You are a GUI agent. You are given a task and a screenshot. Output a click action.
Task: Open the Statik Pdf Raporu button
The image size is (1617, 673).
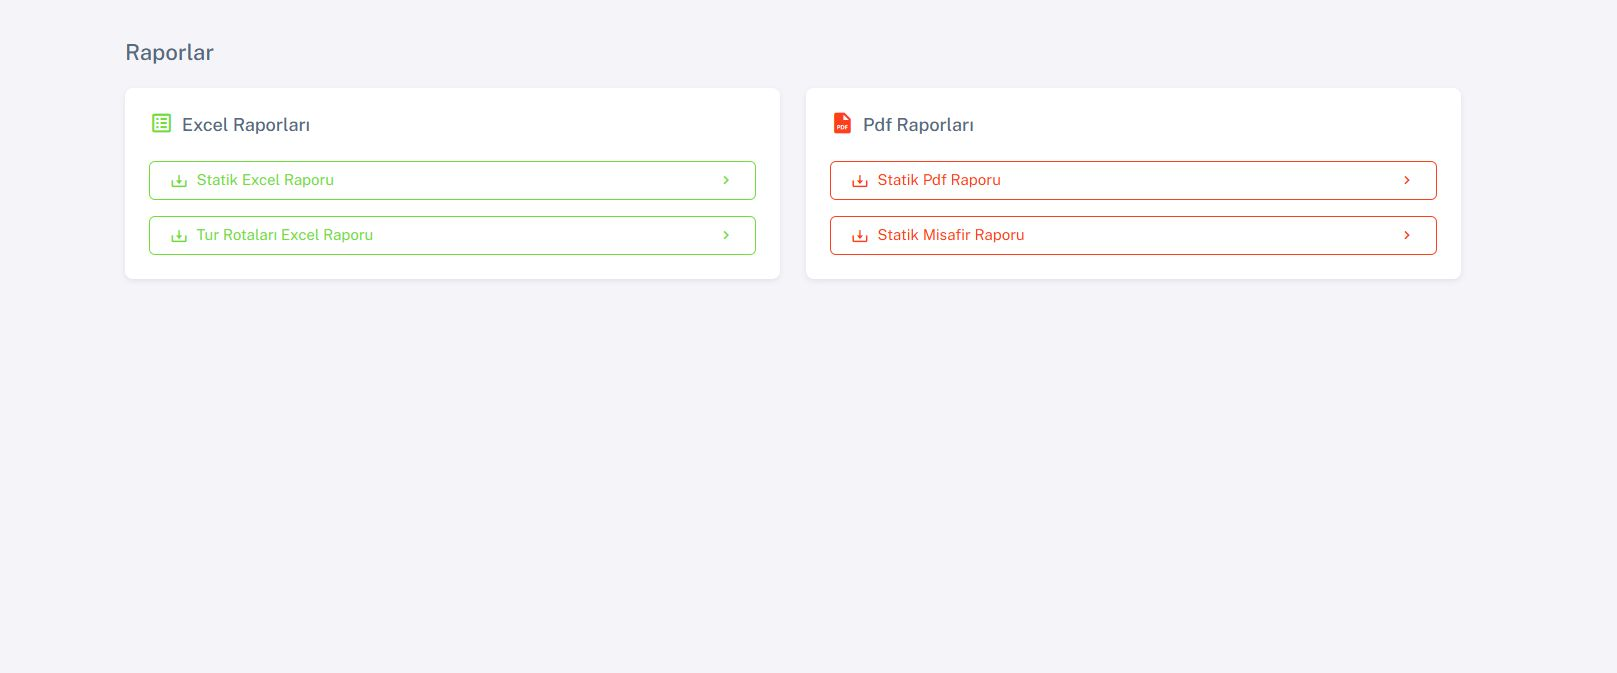(x=1133, y=180)
